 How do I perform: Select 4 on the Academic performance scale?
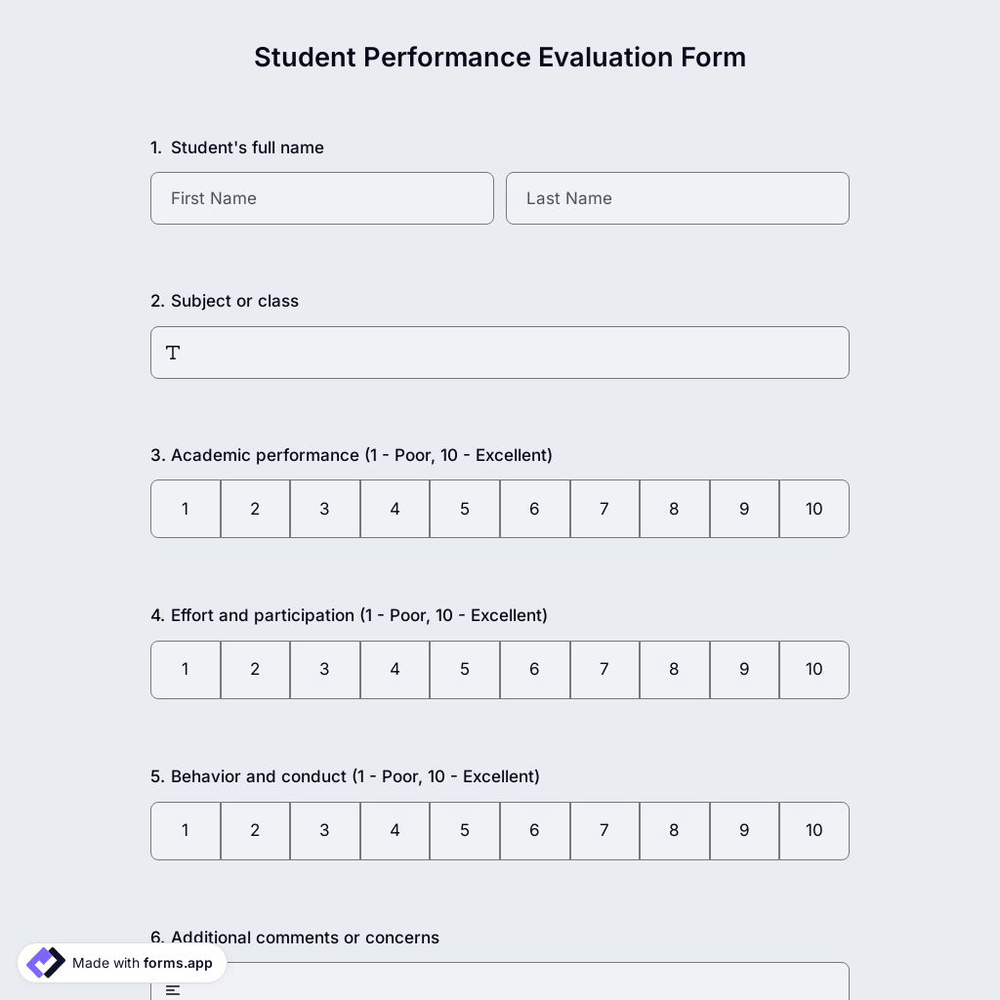394,508
